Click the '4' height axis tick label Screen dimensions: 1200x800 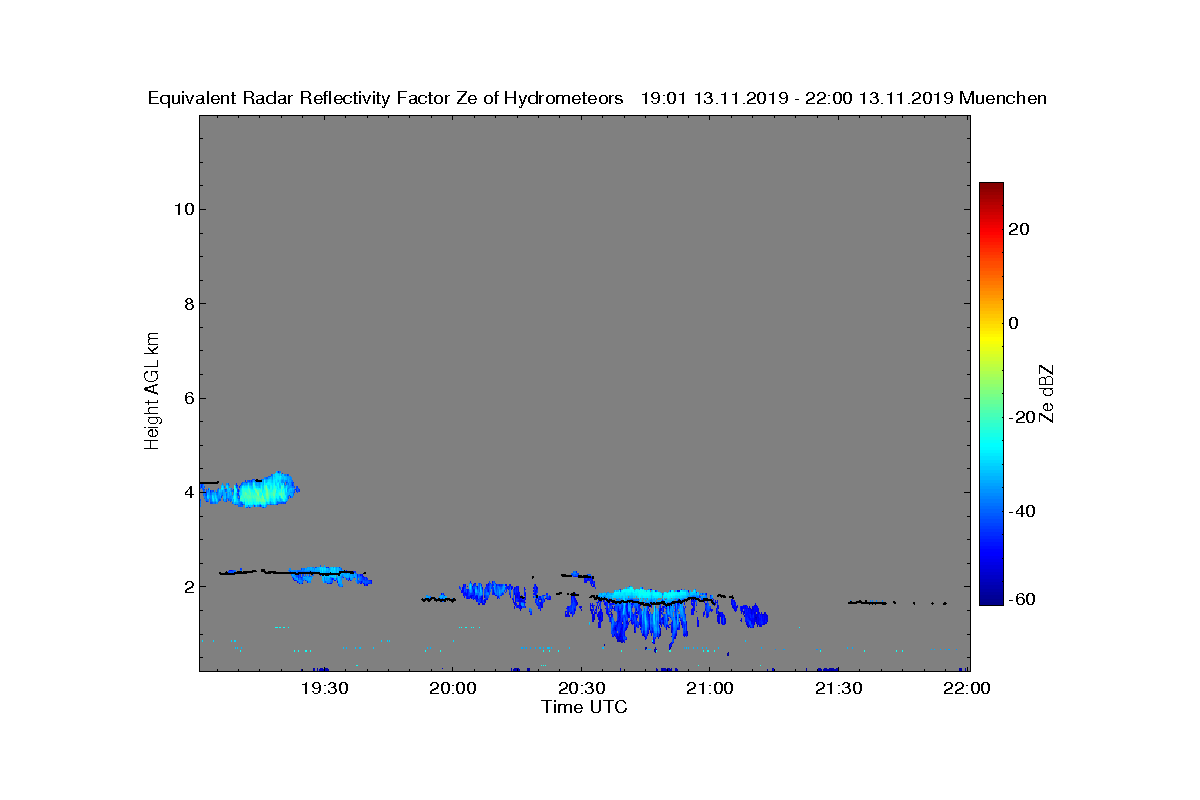pos(187,492)
